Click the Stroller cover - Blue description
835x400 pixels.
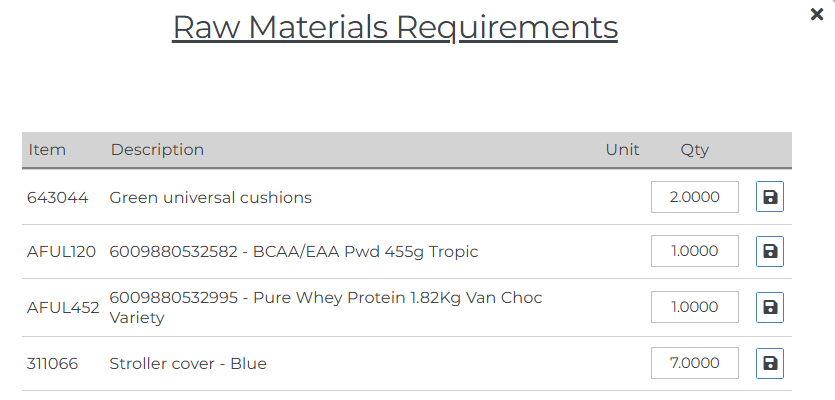[x=188, y=364]
